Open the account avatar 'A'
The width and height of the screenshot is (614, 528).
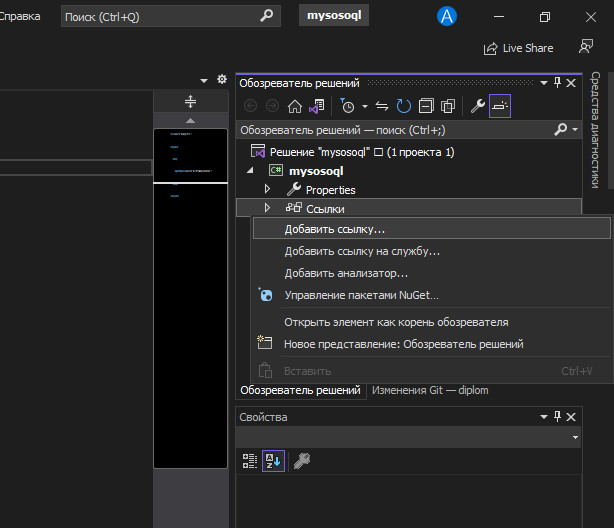coord(446,16)
